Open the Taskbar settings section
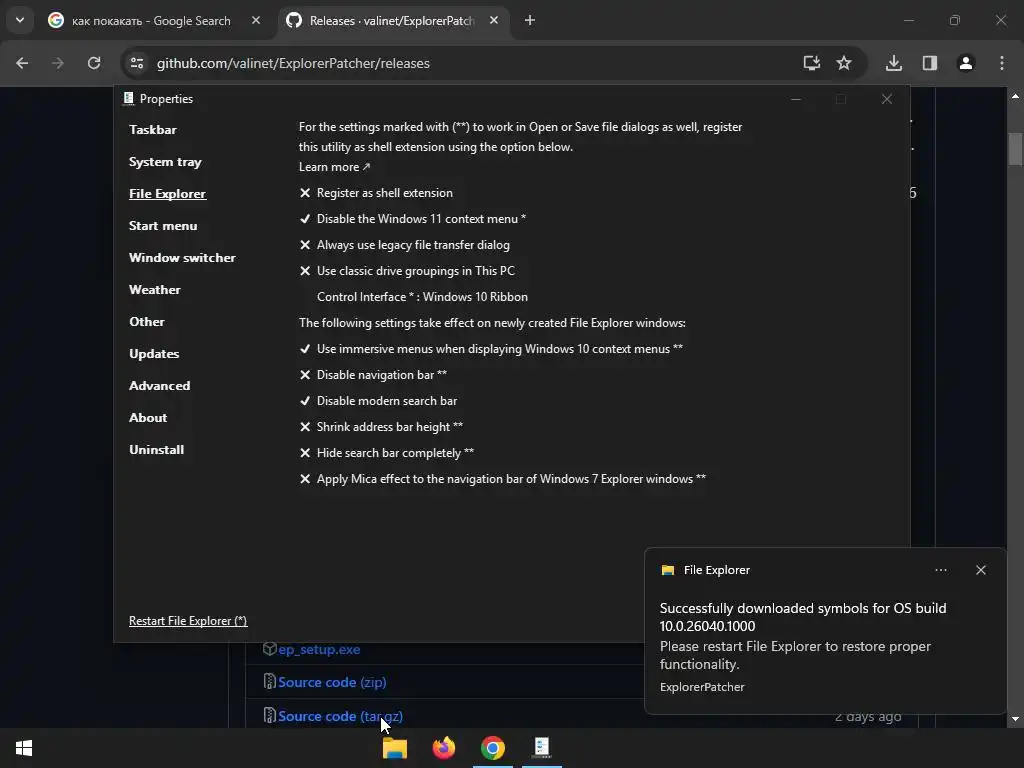 click(153, 129)
